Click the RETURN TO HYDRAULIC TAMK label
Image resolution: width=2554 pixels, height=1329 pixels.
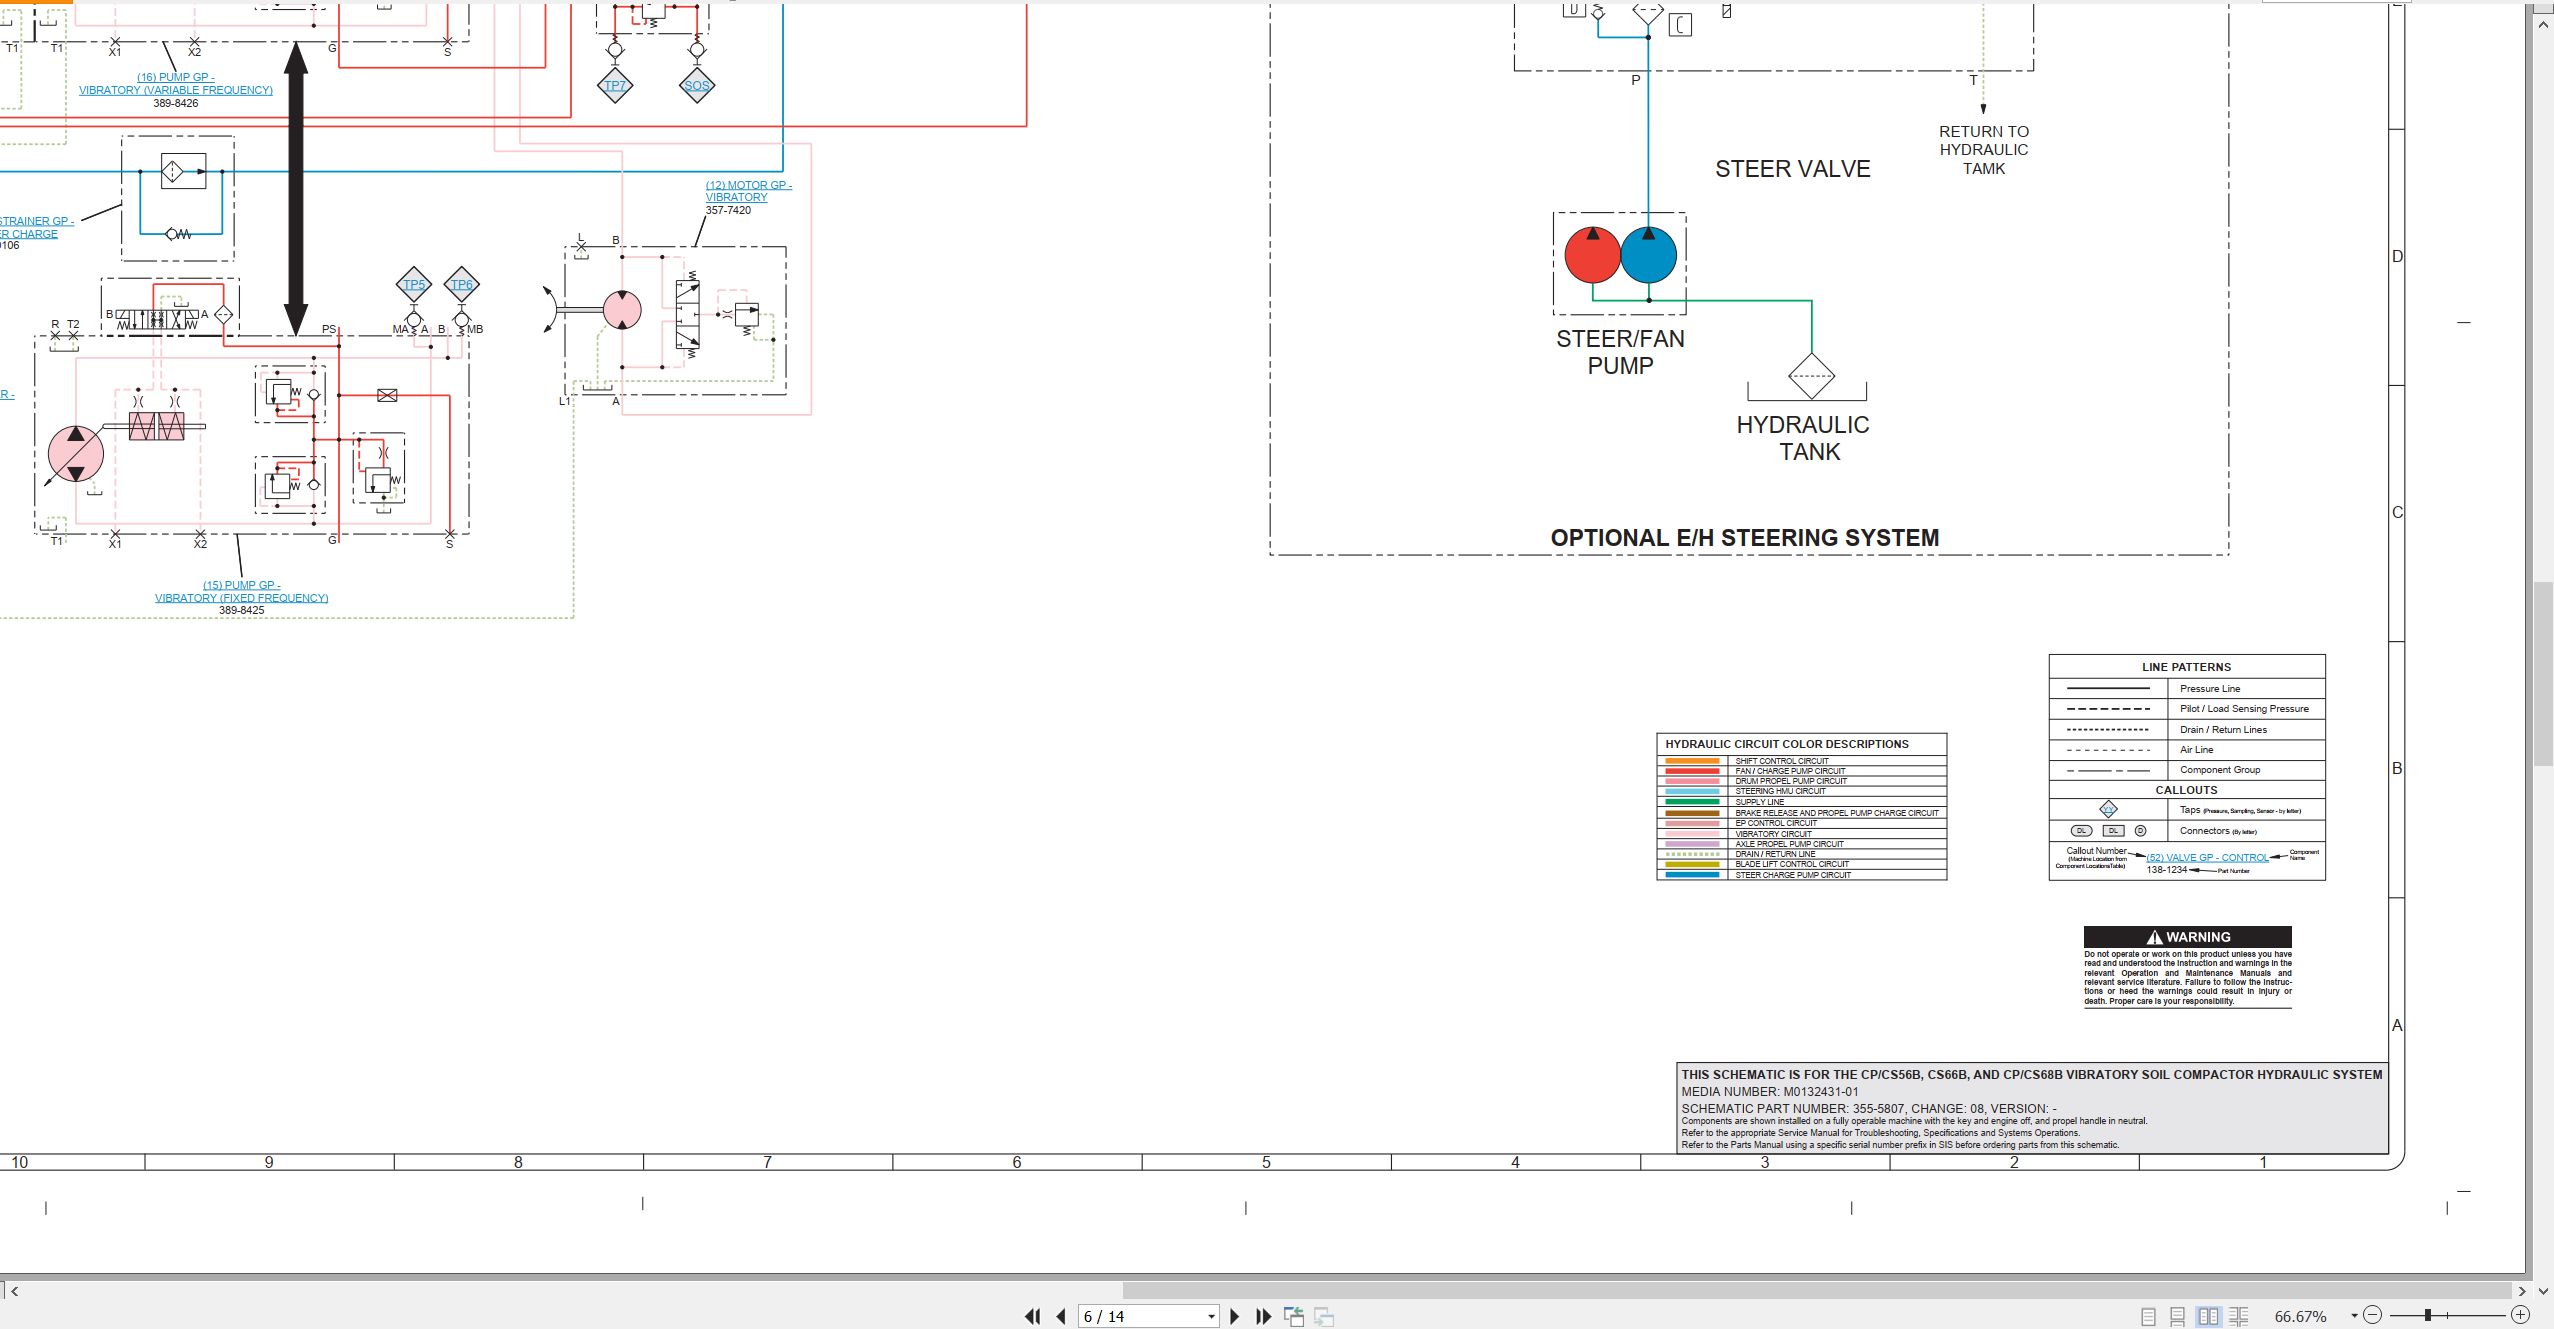(x=1984, y=150)
